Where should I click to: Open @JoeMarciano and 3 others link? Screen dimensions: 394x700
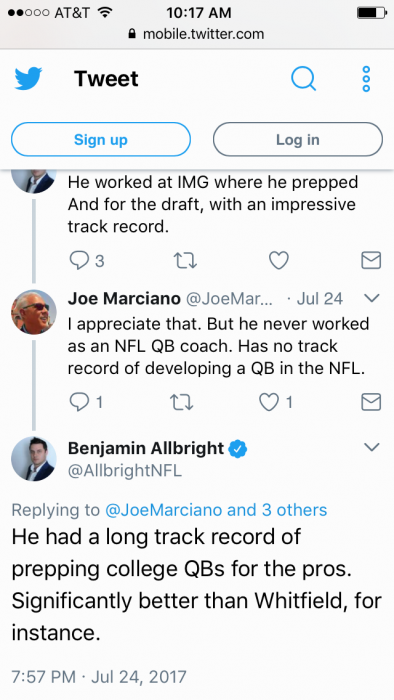click(x=216, y=510)
